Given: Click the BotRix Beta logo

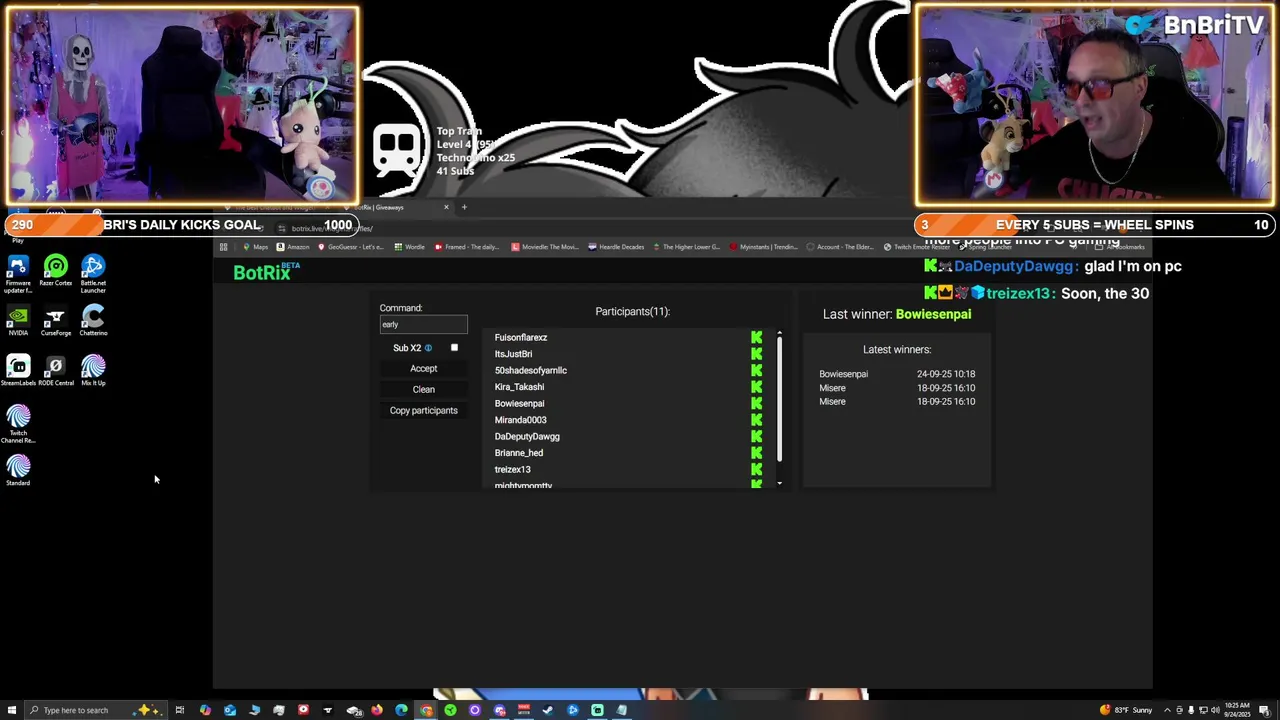Looking at the screenshot, I should 266,272.
